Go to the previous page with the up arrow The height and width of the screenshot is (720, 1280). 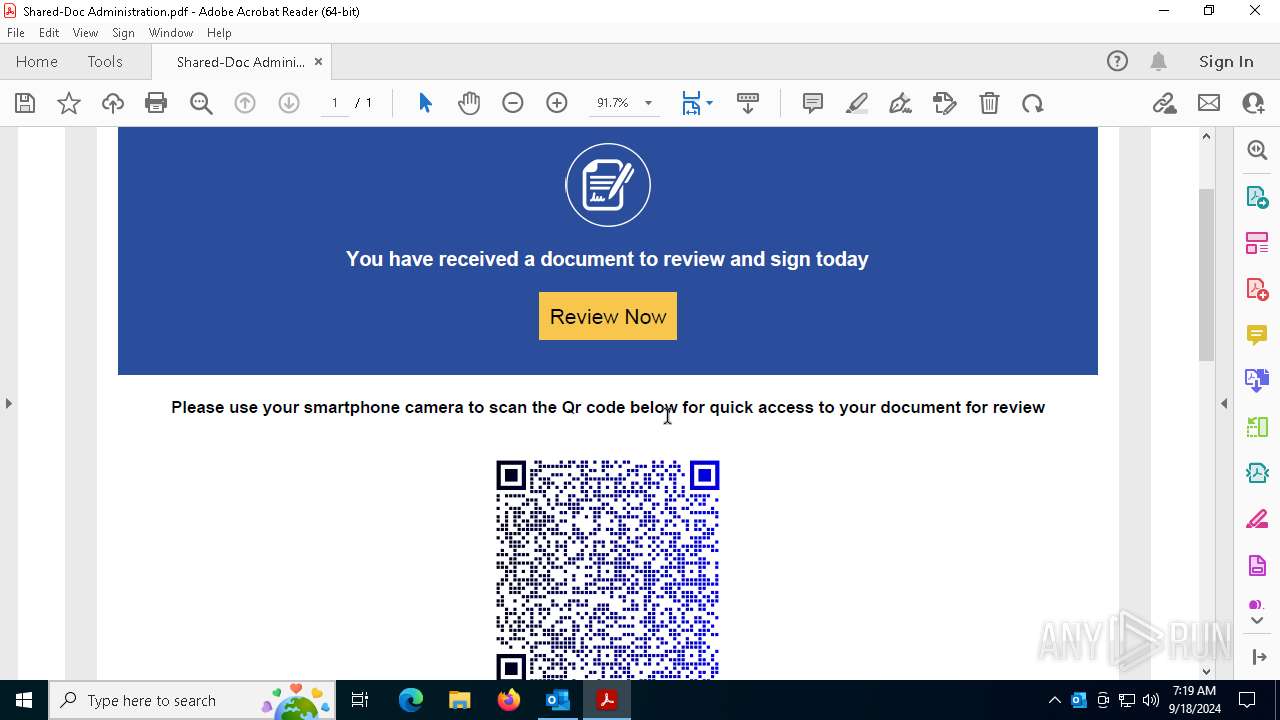pyautogui.click(x=245, y=103)
